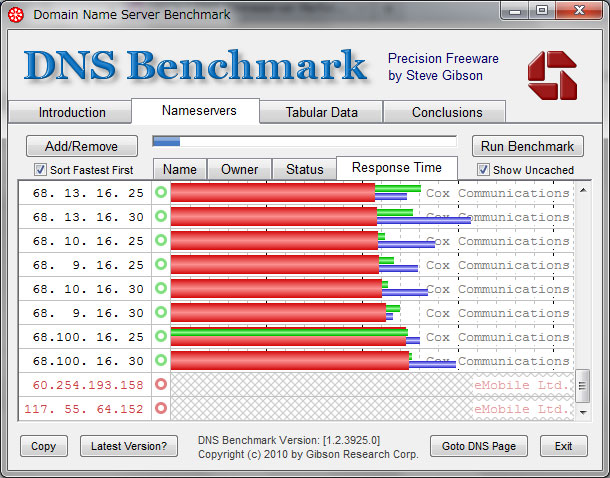Click Latest Version? button
The image size is (610, 478).
coord(129,446)
